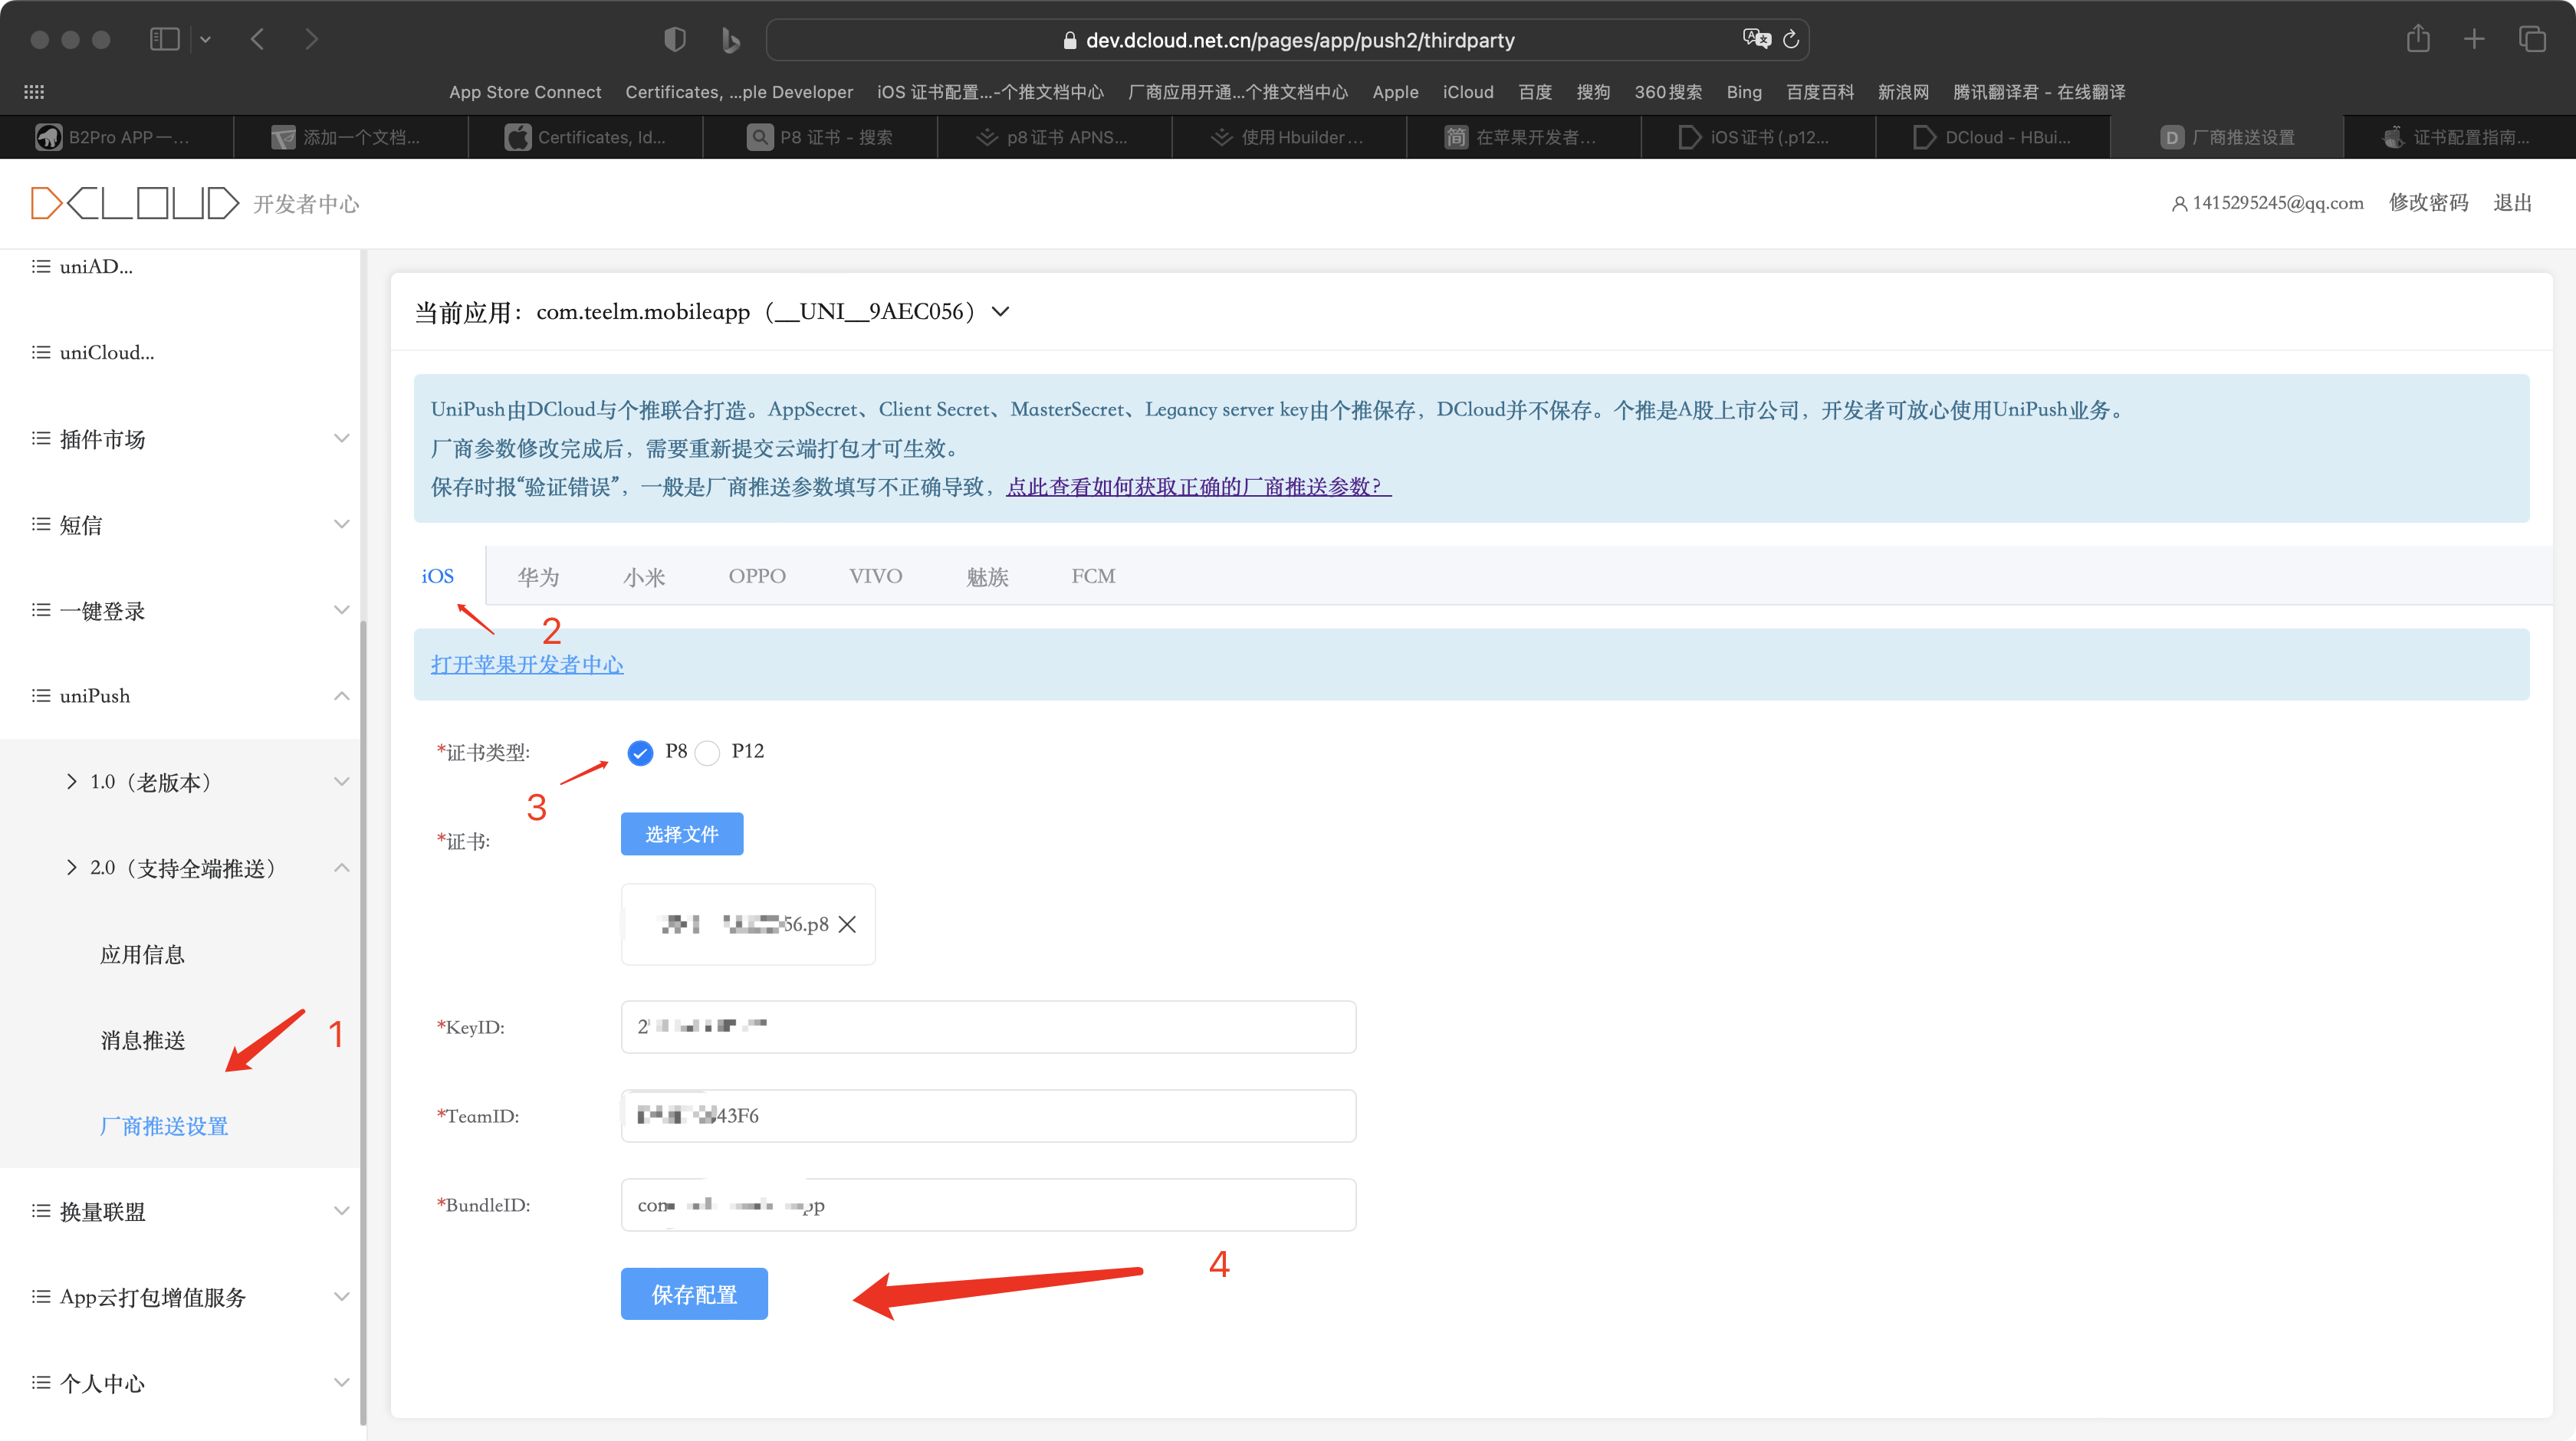Expand the 短信 menu chevron
The width and height of the screenshot is (2576, 1441).
(x=341, y=524)
